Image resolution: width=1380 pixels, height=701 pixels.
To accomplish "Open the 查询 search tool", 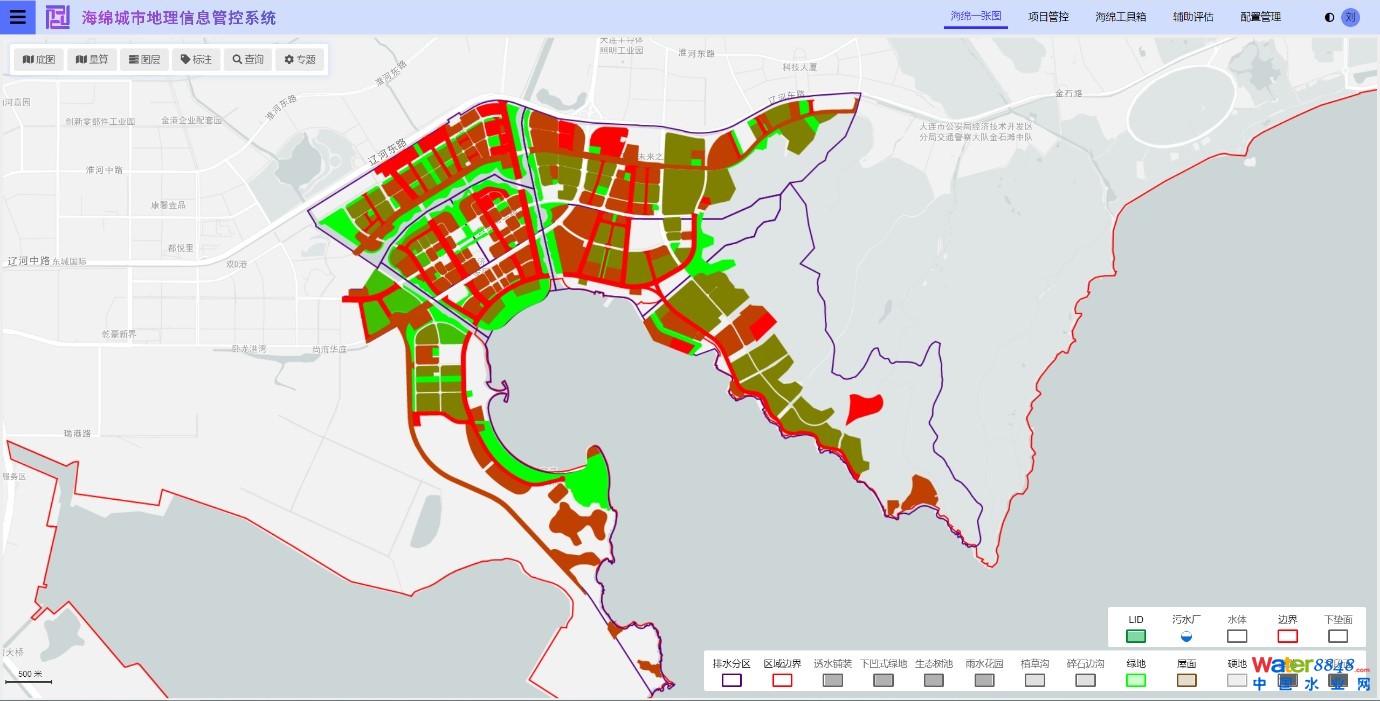I will pyautogui.click(x=248, y=60).
